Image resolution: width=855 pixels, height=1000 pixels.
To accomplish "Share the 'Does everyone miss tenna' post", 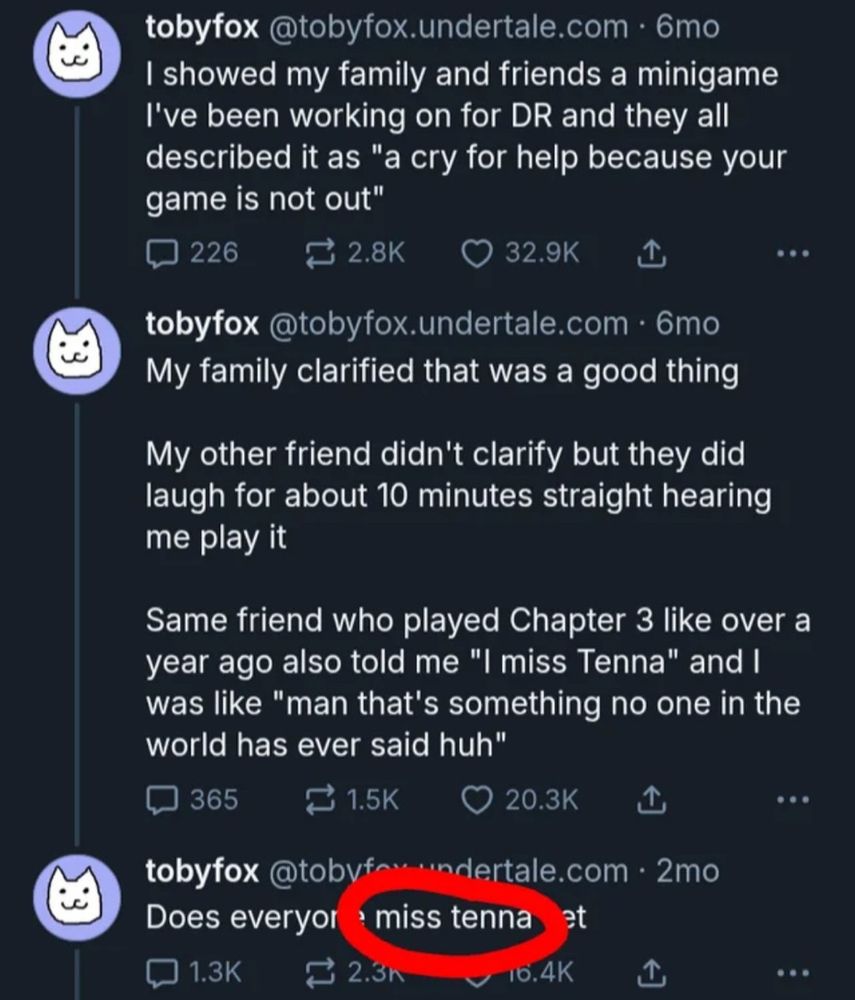I will pyautogui.click(x=652, y=973).
